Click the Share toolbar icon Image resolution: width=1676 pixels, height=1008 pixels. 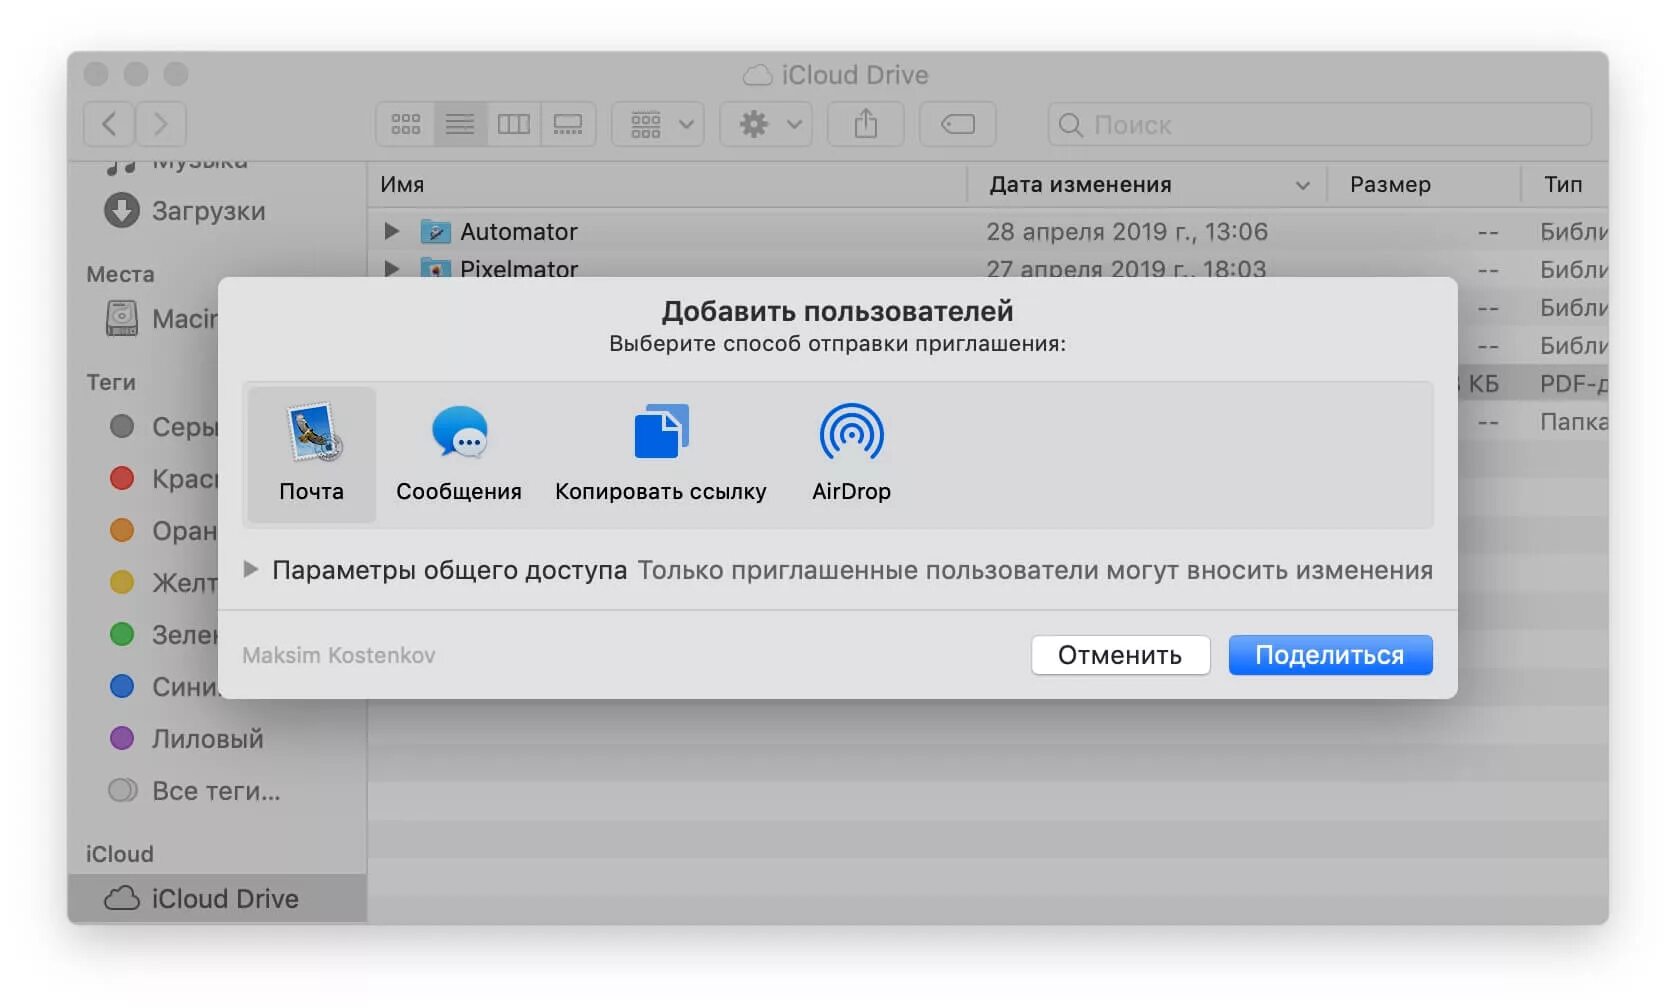866,124
